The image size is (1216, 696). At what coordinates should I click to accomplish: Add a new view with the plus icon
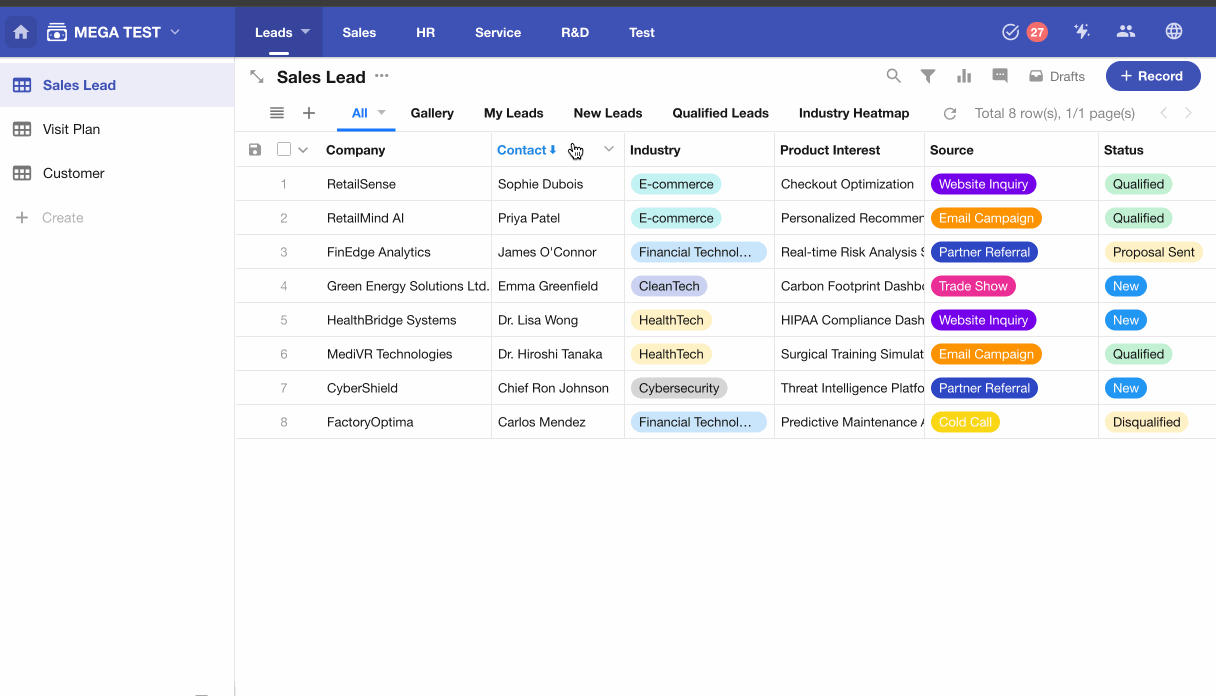point(309,113)
